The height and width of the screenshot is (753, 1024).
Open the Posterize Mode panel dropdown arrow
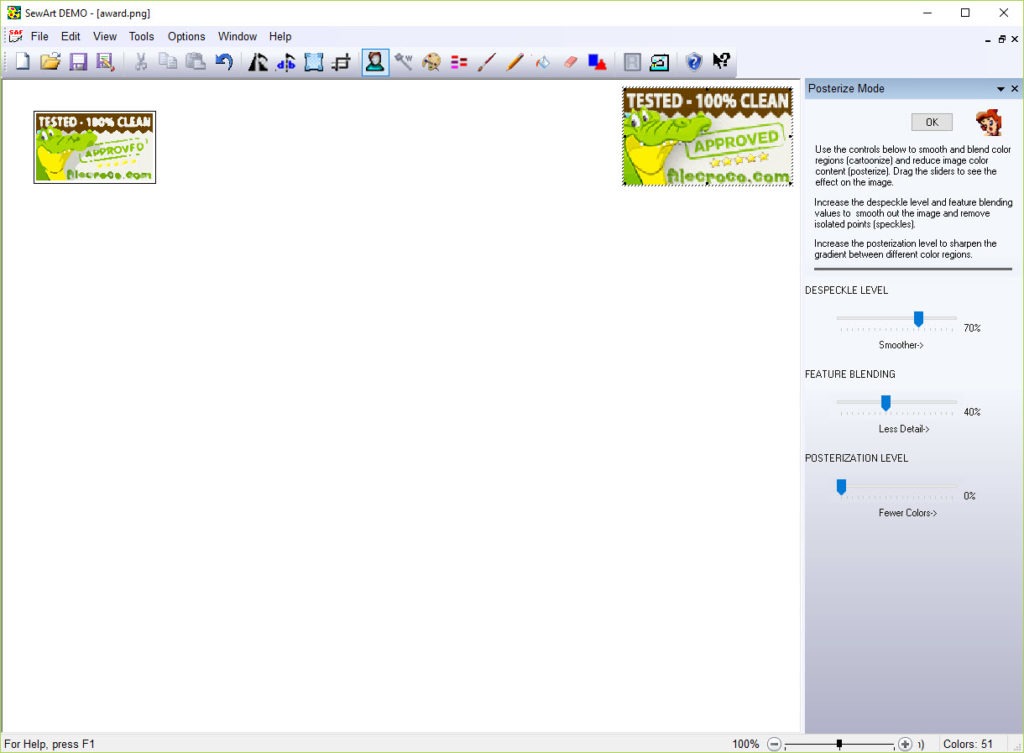click(x=1000, y=89)
